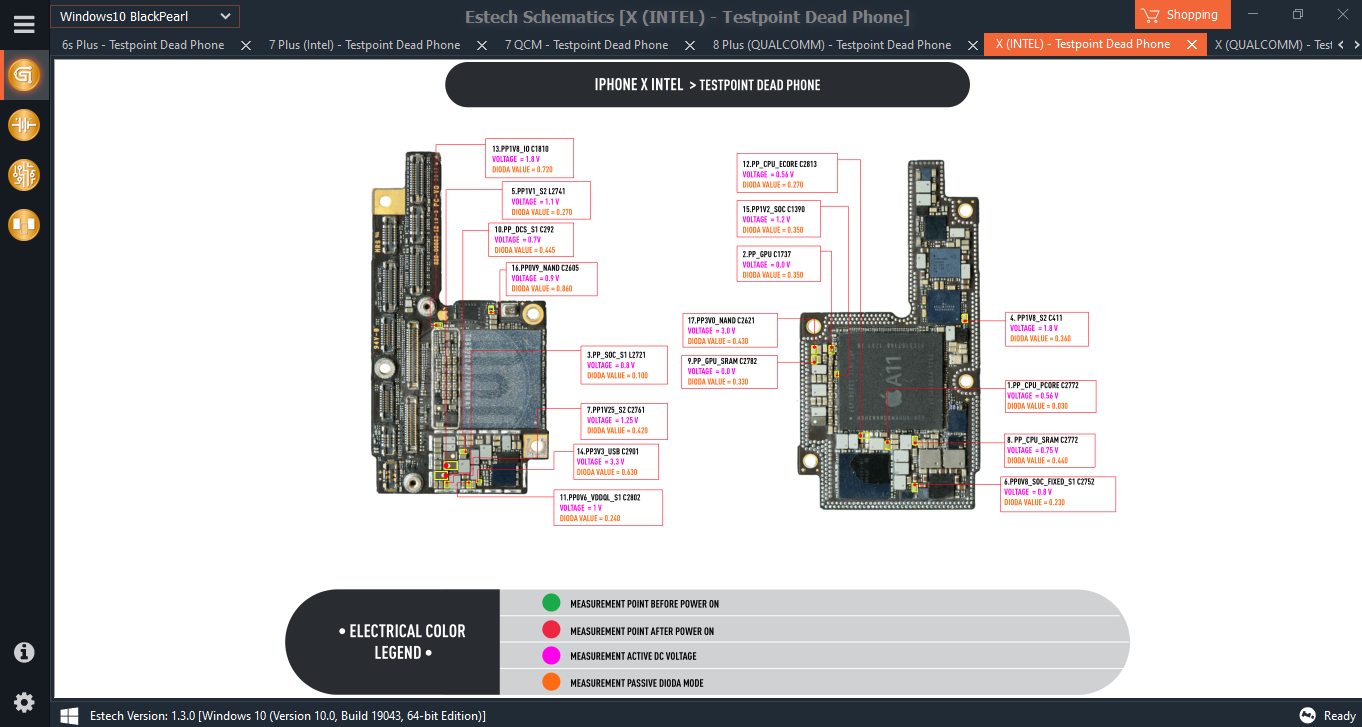Close the 7 QCM Testpoint tab
Viewport: 1362px width, 727px height.
[689, 45]
